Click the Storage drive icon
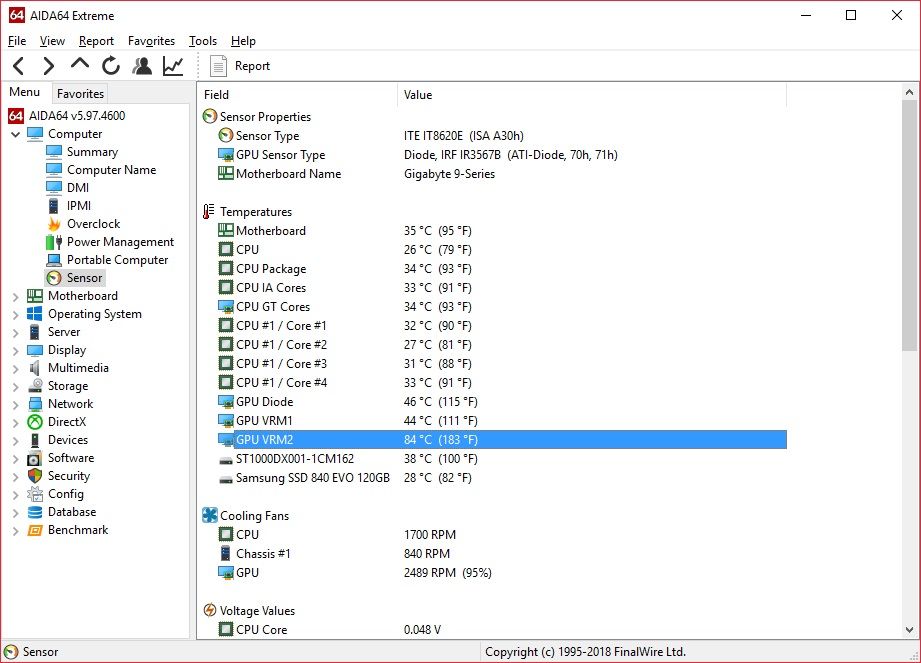The image size is (921, 663). [35, 386]
